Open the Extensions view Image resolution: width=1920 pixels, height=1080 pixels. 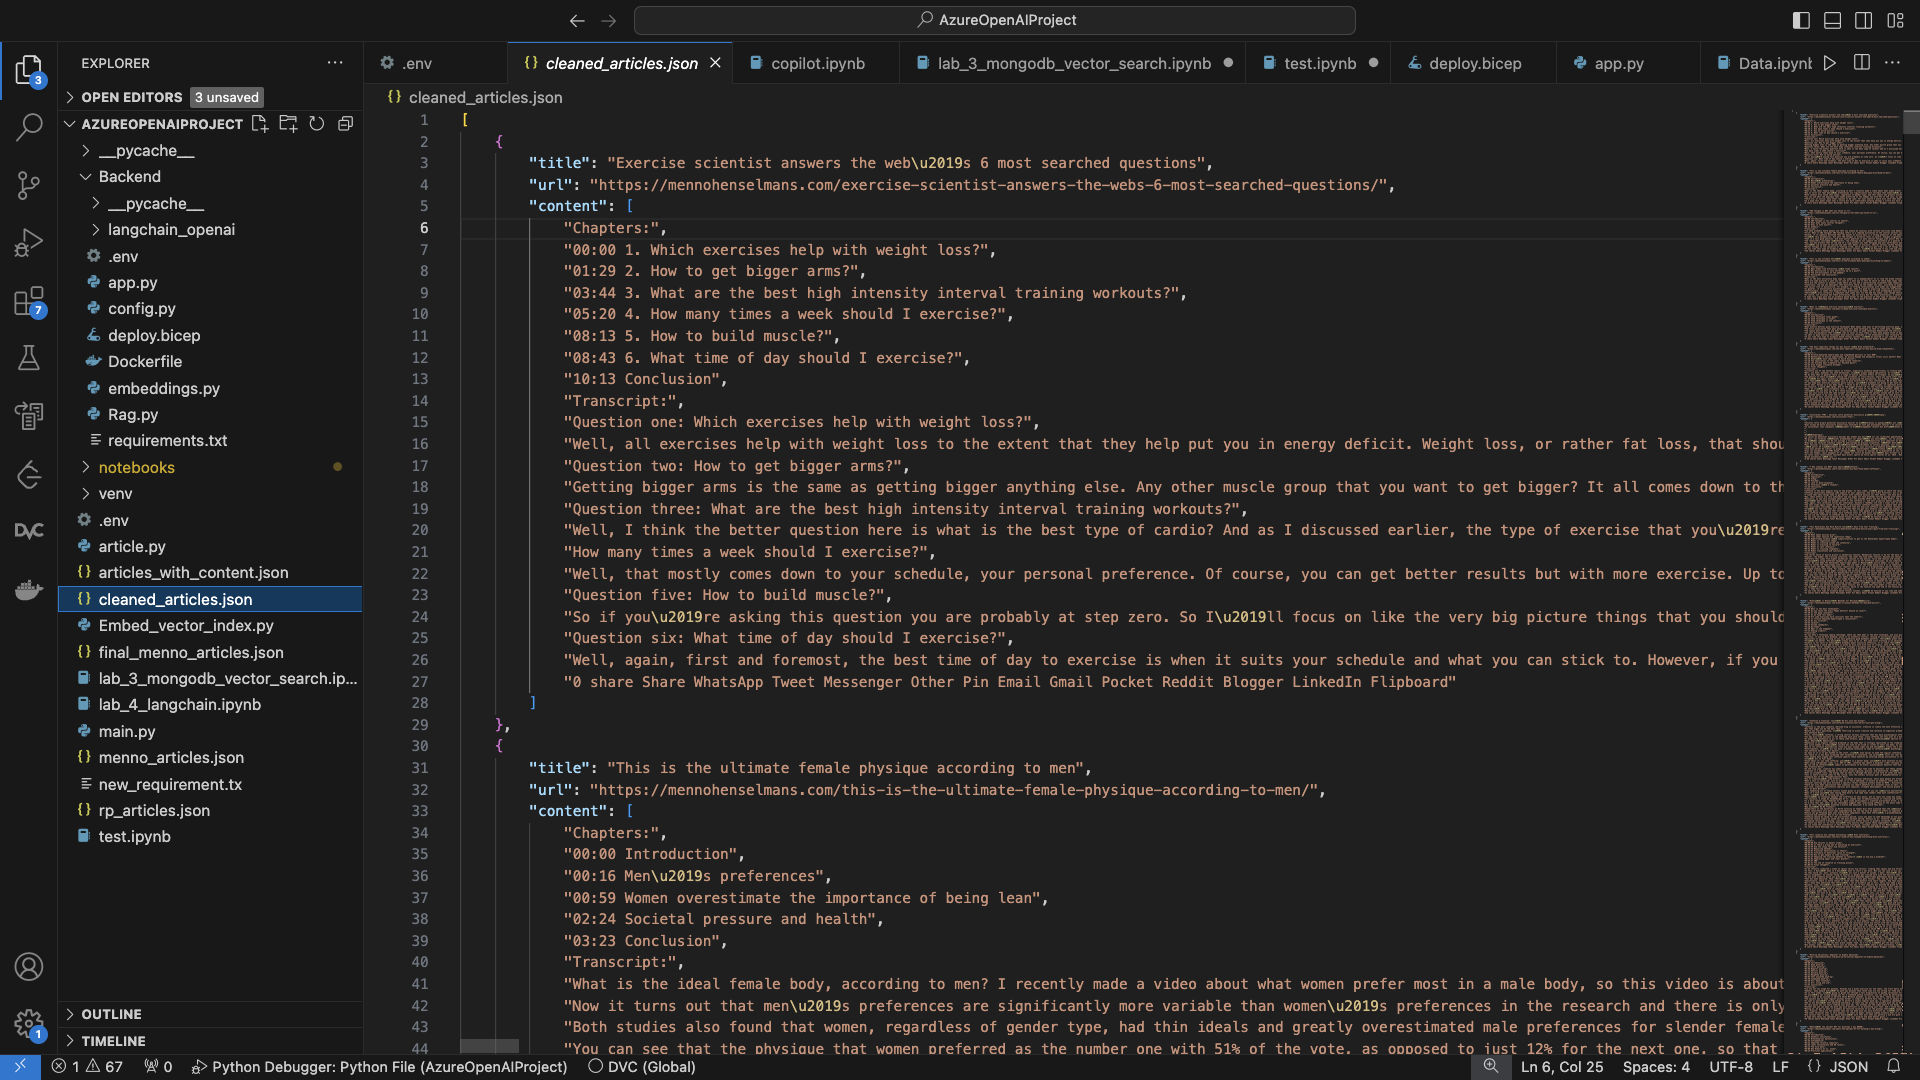(x=29, y=301)
